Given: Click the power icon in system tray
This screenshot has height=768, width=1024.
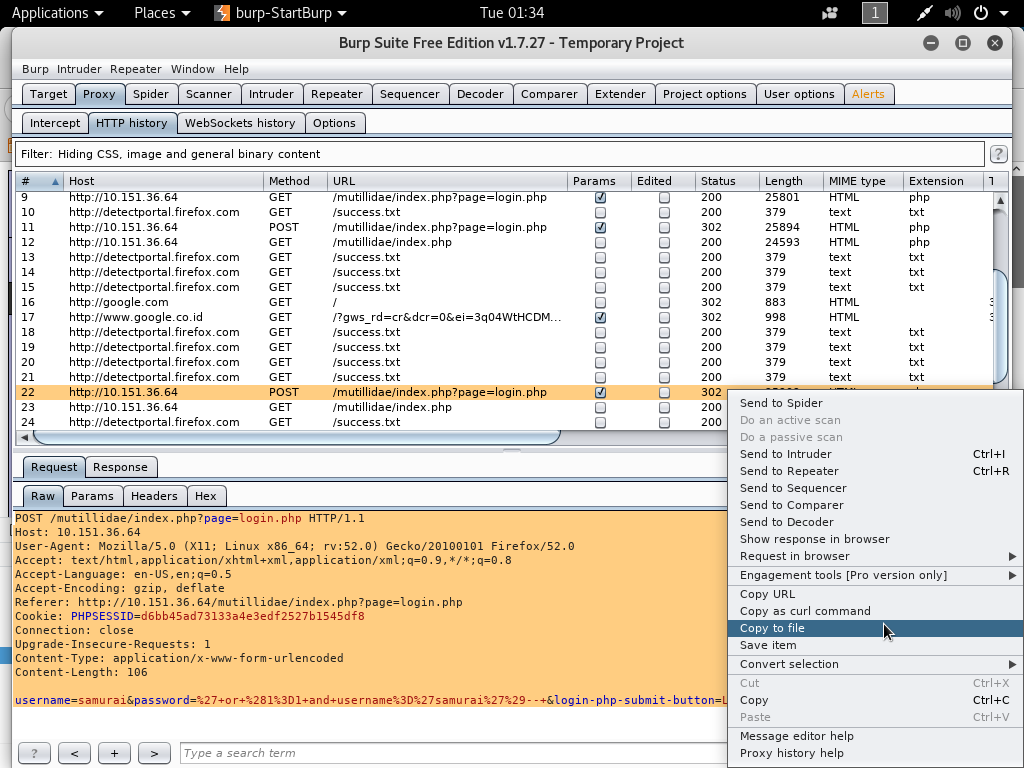Looking at the screenshot, I should click(x=980, y=13).
